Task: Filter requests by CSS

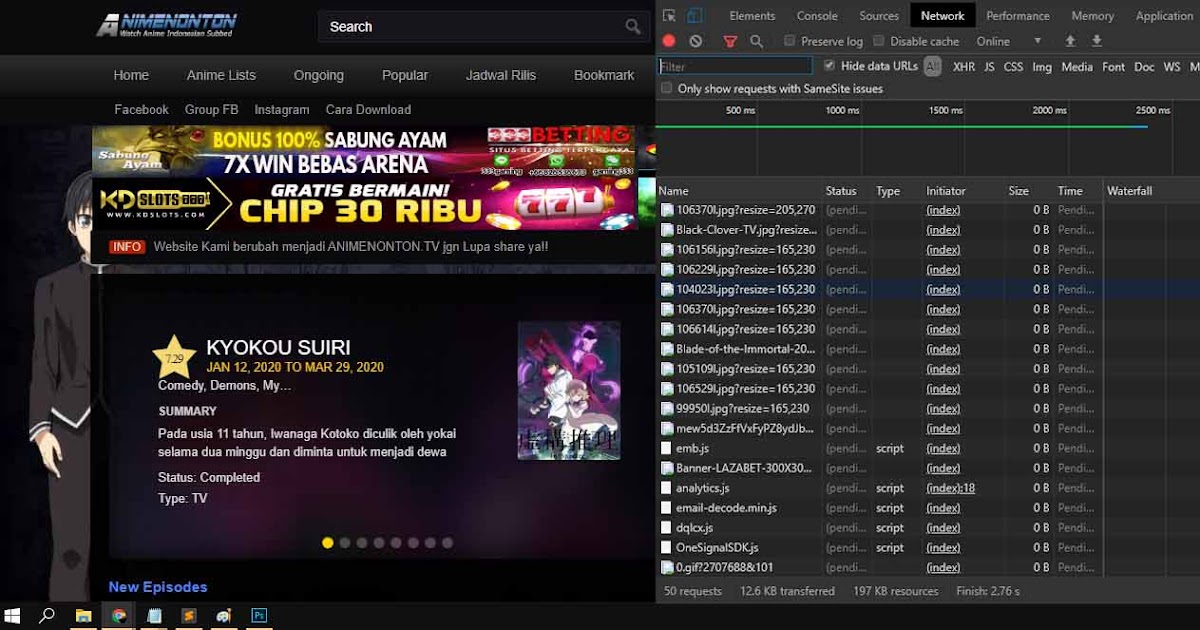Action: coord(1013,67)
